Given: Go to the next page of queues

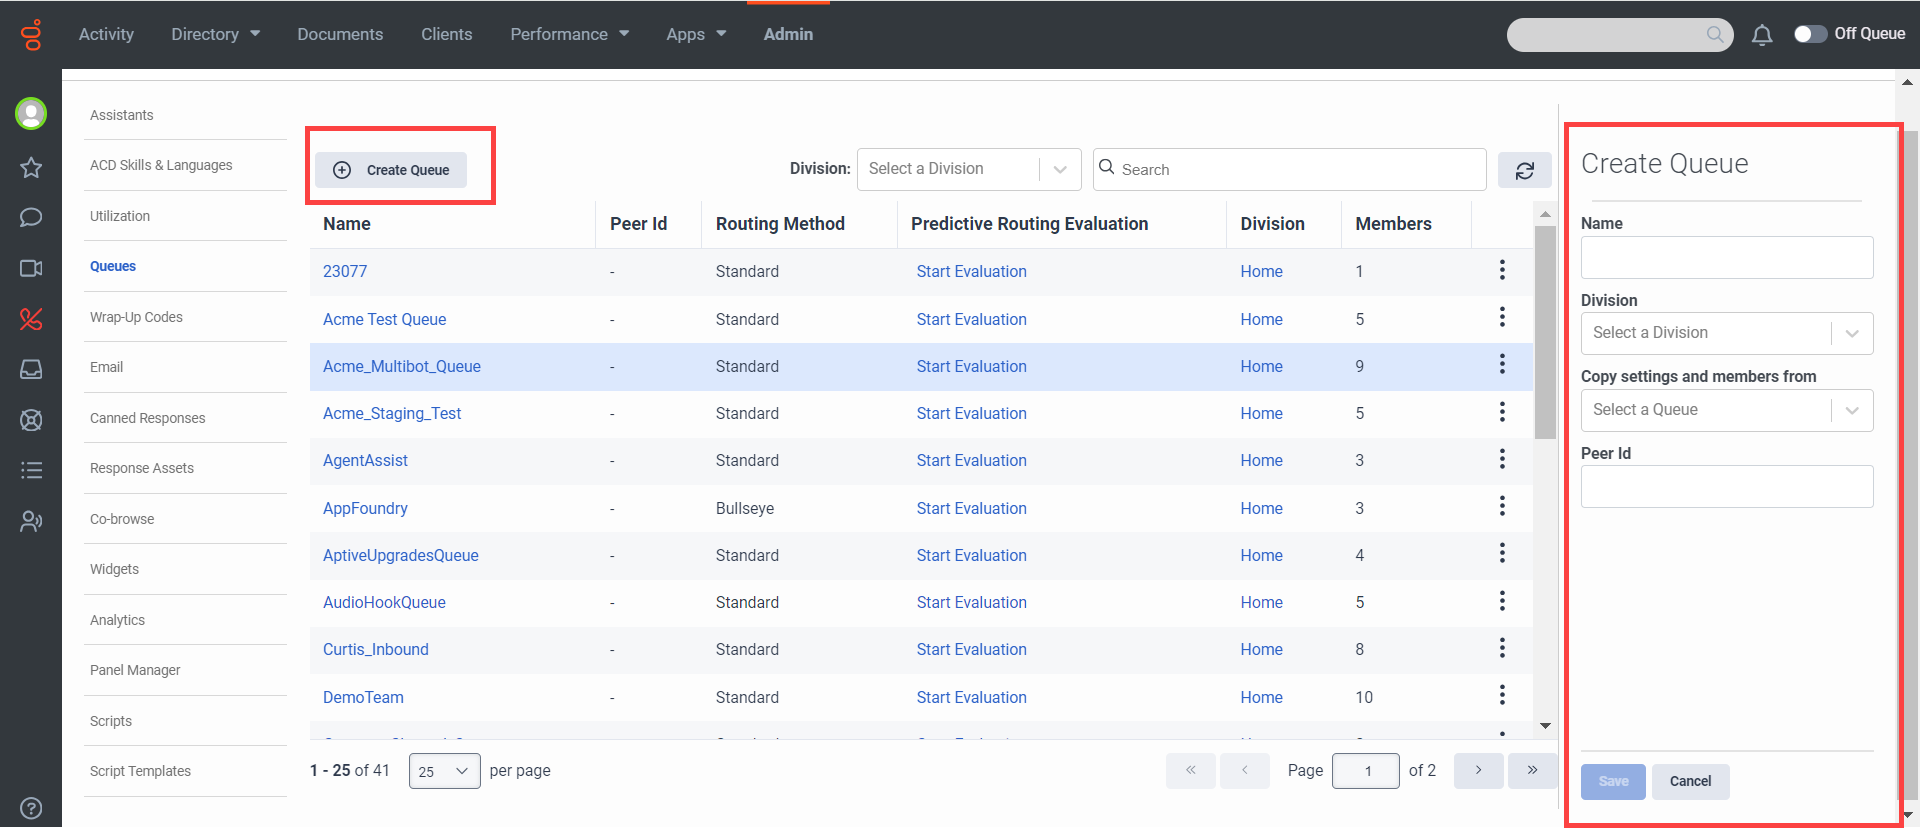Looking at the screenshot, I should point(1478,770).
